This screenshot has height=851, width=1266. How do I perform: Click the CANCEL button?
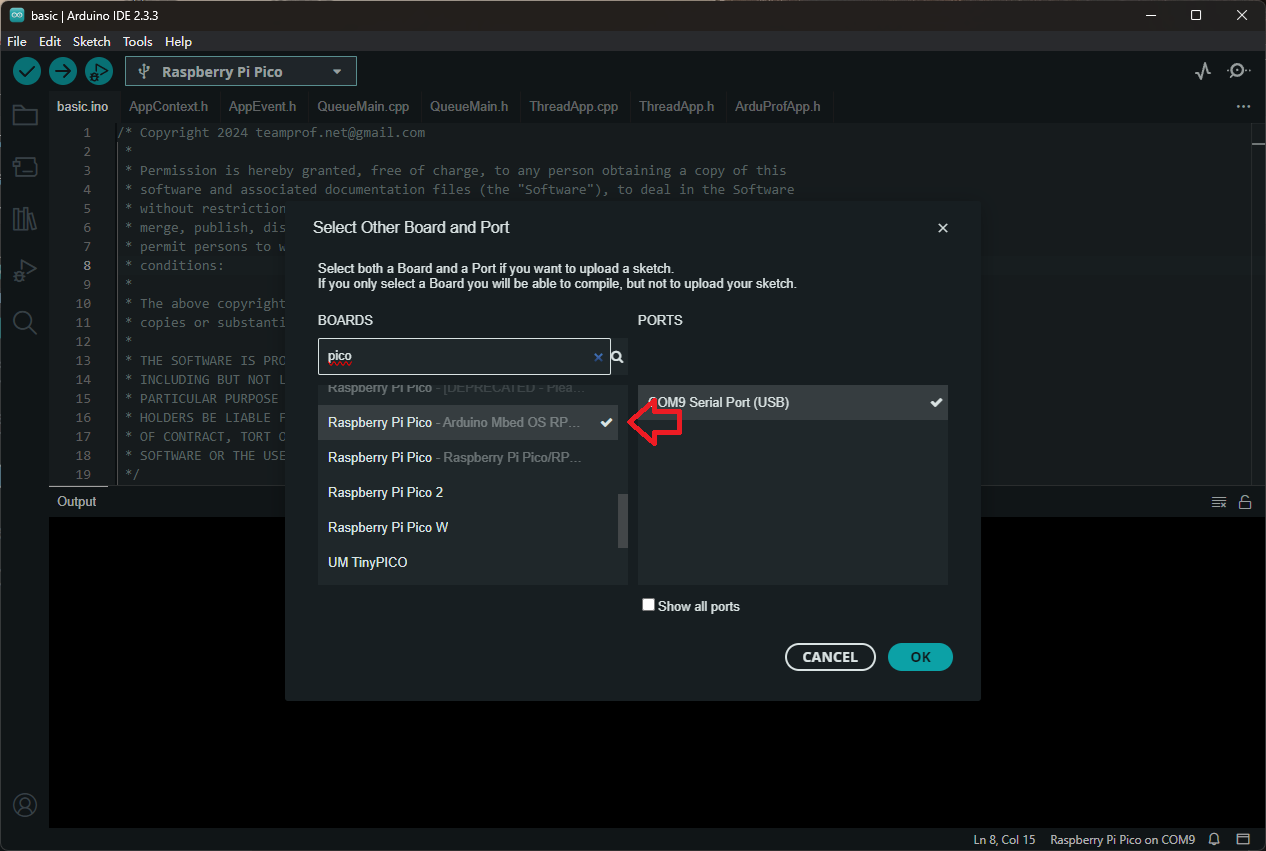tap(830, 657)
